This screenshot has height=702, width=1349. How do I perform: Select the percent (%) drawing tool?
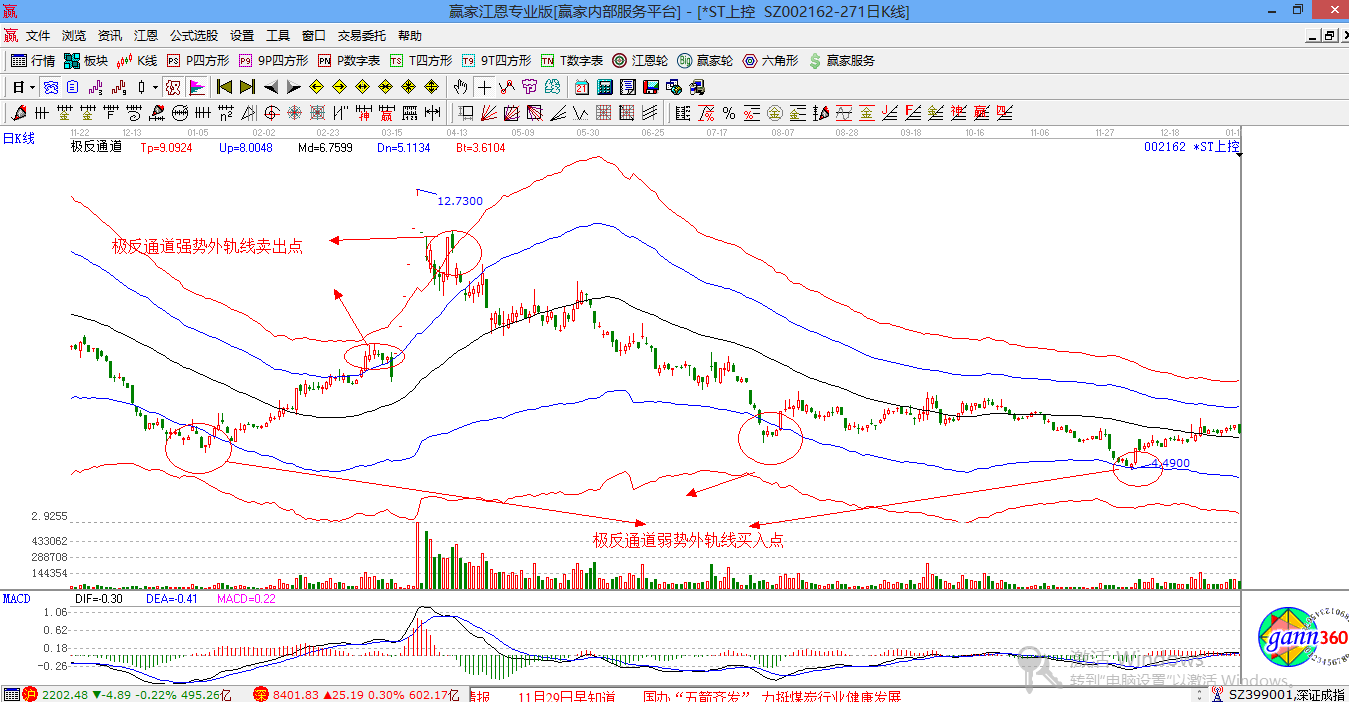pos(729,113)
